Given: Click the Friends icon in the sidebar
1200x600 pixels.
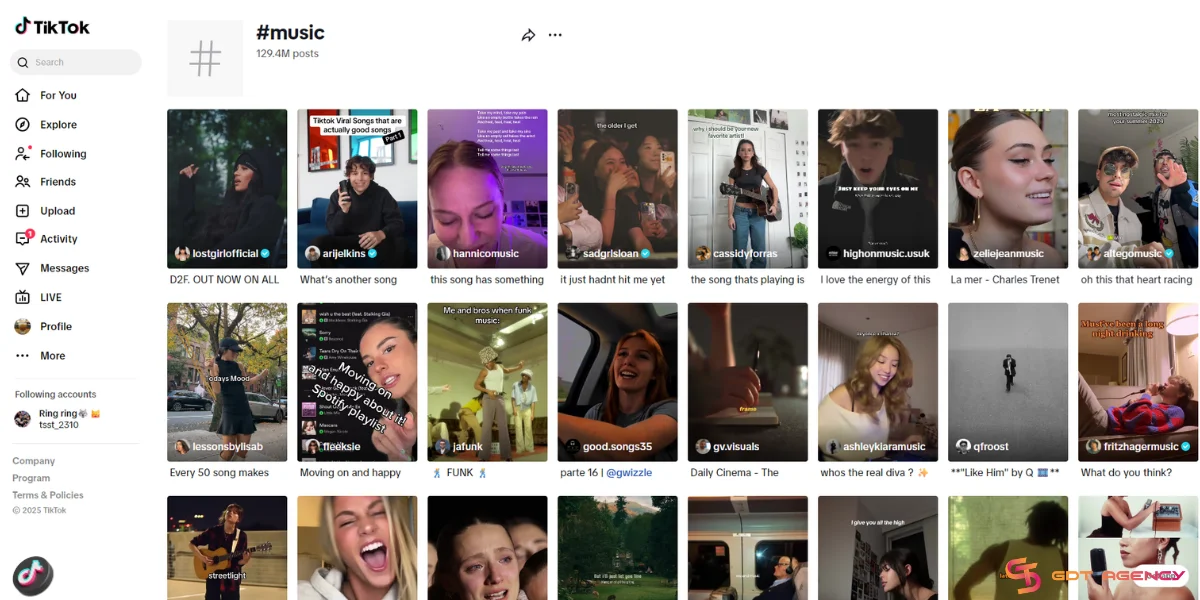Looking at the screenshot, I should (22, 182).
